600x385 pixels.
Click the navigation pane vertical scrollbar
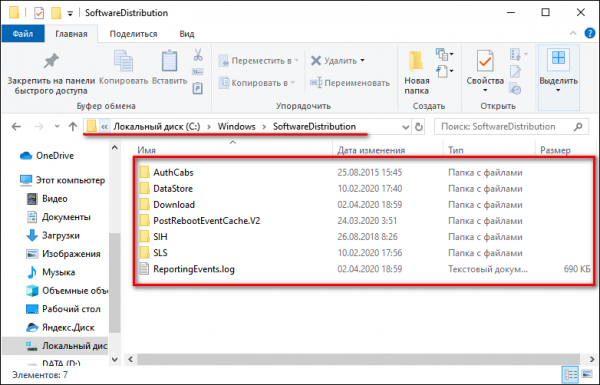114,283
